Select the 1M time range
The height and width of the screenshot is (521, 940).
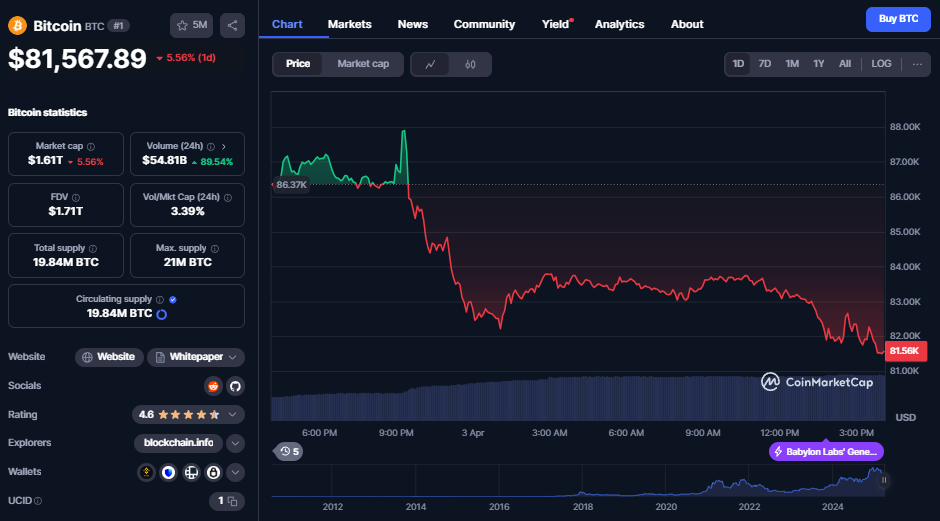tap(792, 64)
